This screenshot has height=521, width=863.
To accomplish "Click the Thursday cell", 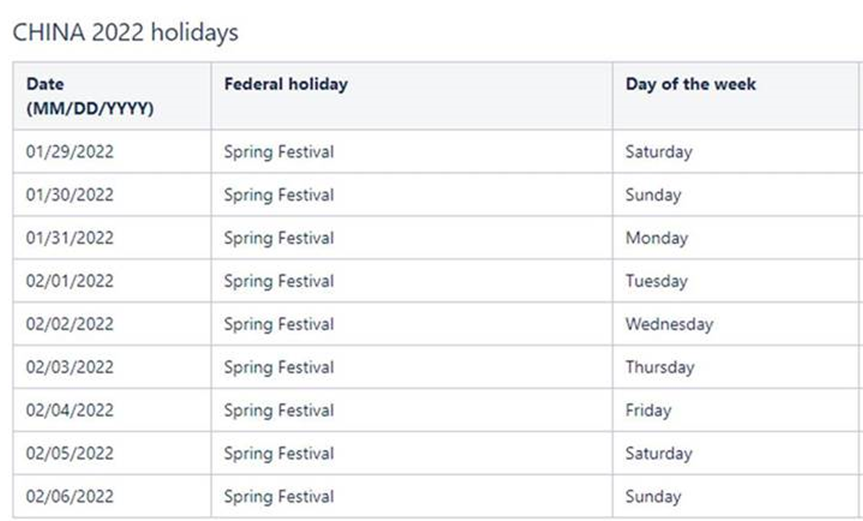I will tap(660, 367).
